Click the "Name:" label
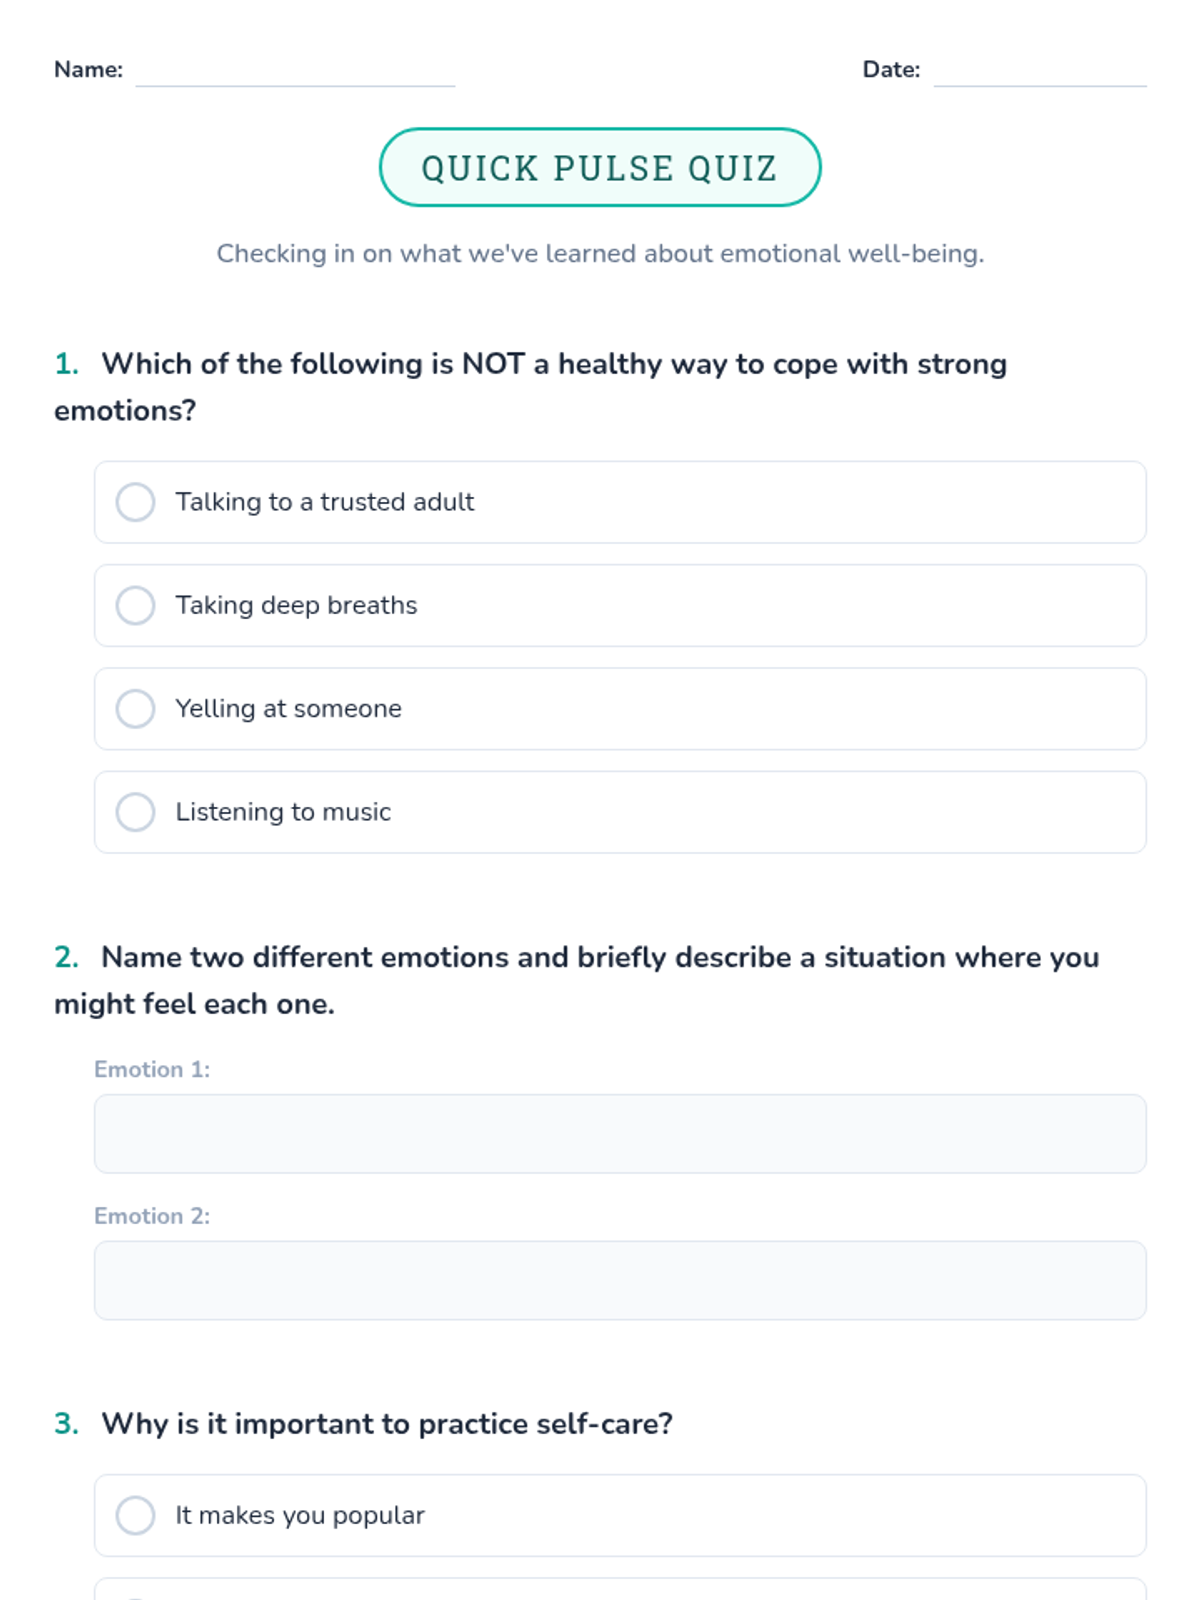The width and height of the screenshot is (1200, 1600). pyautogui.click(x=88, y=69)
